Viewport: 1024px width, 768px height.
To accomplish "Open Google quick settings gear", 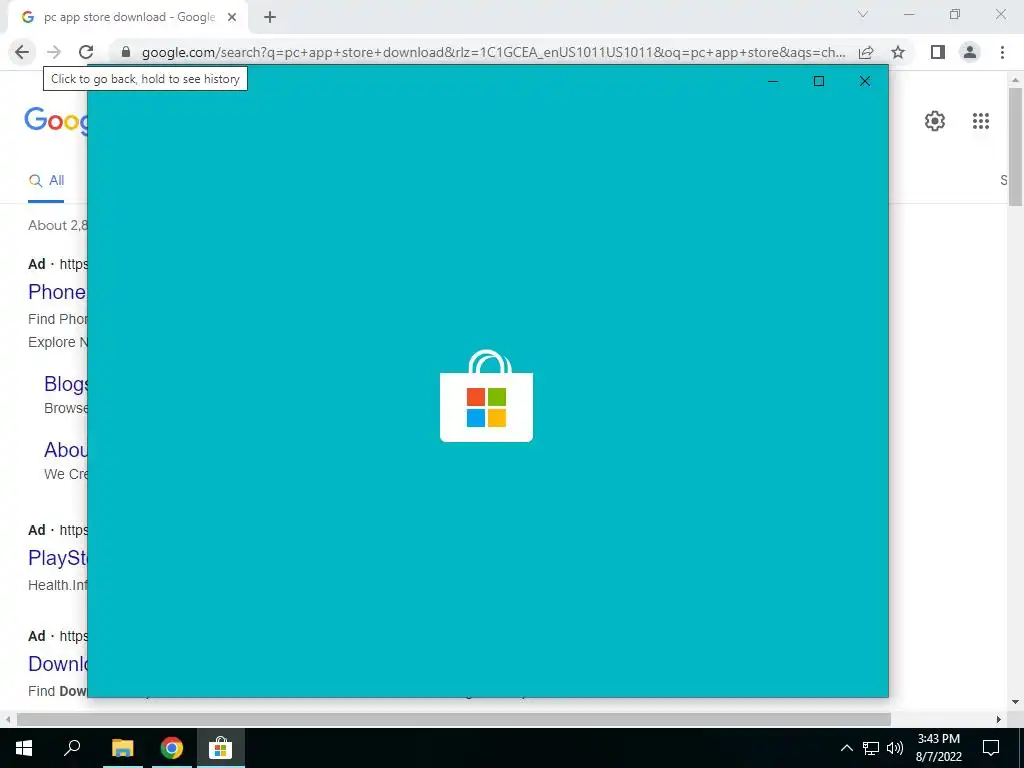I will [x=935, y=121].
